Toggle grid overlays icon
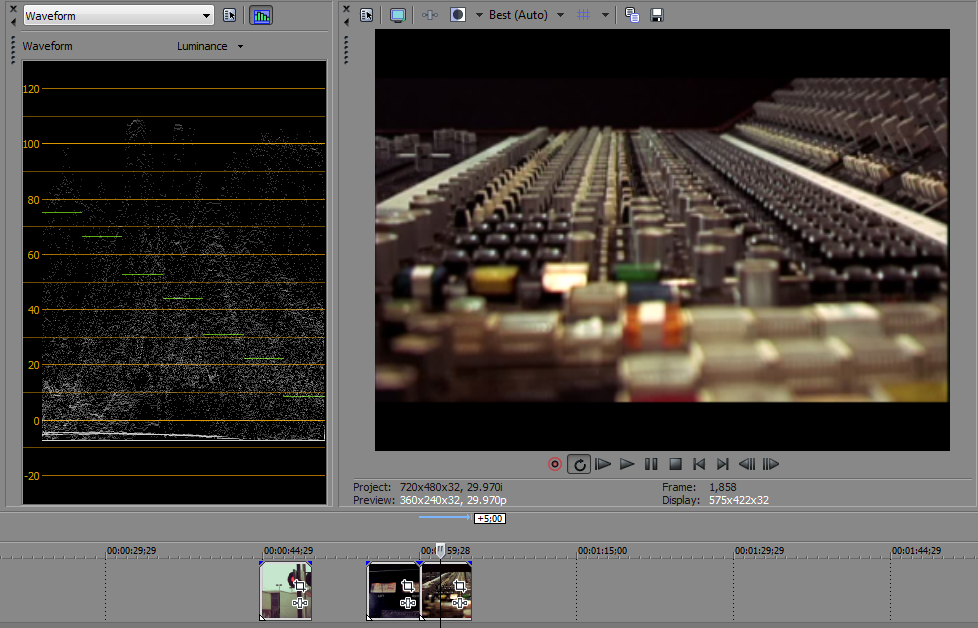The width and height of the screenshot is (978, 628). click(584, 15)
